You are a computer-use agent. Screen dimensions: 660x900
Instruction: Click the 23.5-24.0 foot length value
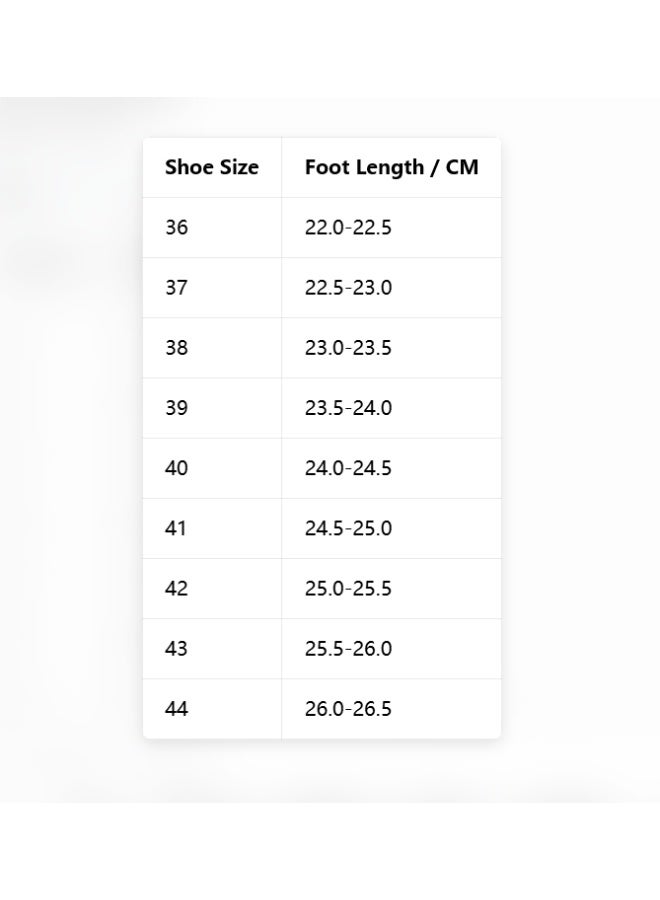[348, 408]
